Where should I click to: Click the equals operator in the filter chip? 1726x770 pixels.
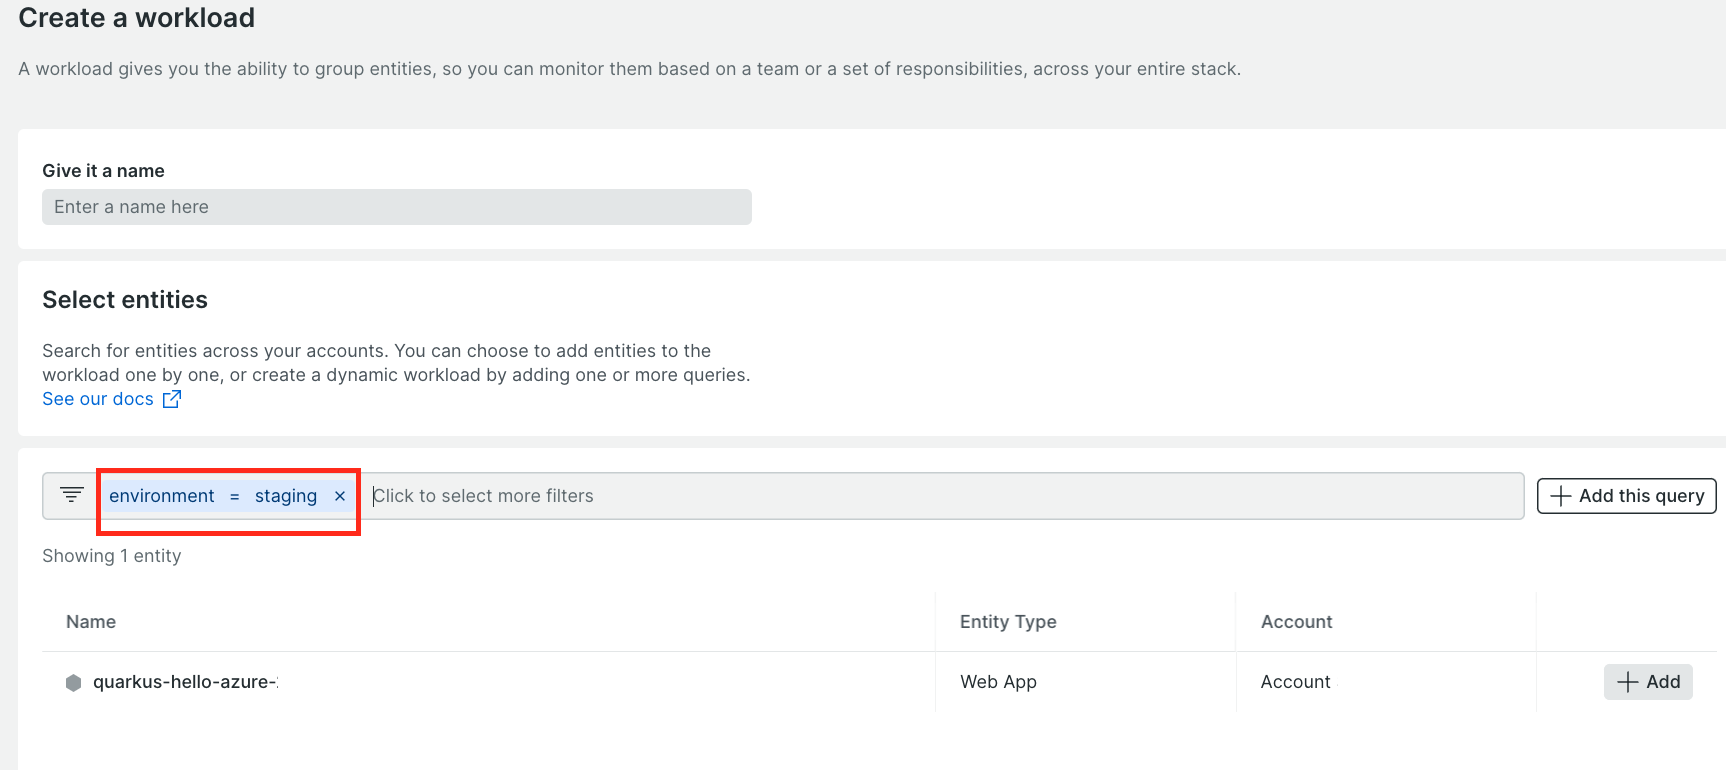click(x=235, y=496)
